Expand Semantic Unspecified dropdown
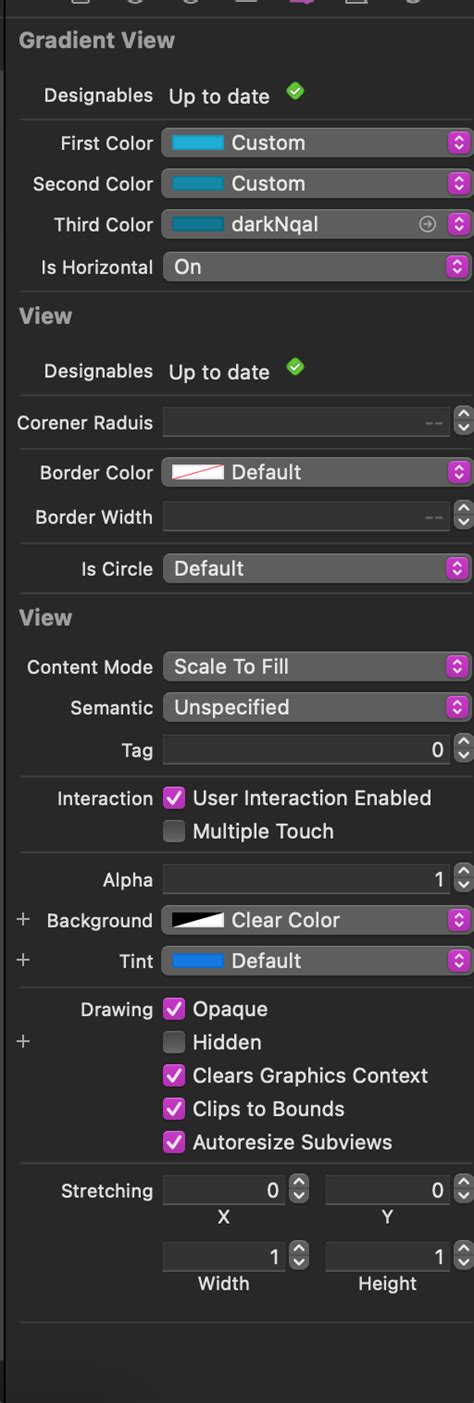 [317, 707]
